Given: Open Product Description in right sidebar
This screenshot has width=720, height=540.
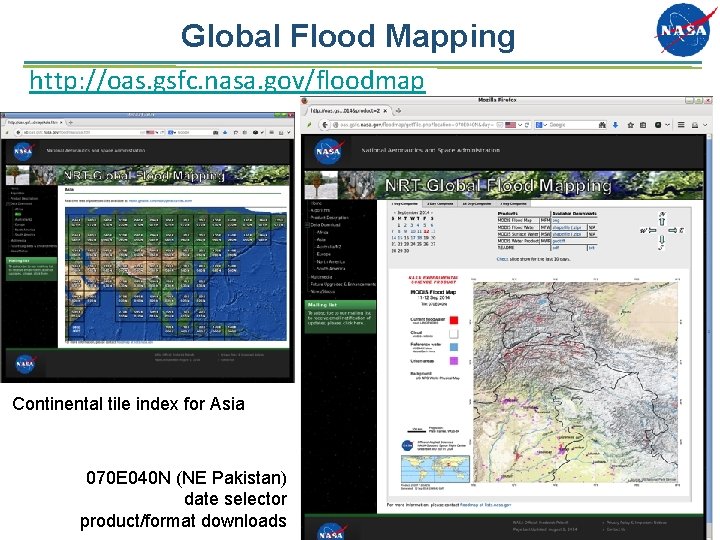Looking at the screenshot, I should (329, 218).
